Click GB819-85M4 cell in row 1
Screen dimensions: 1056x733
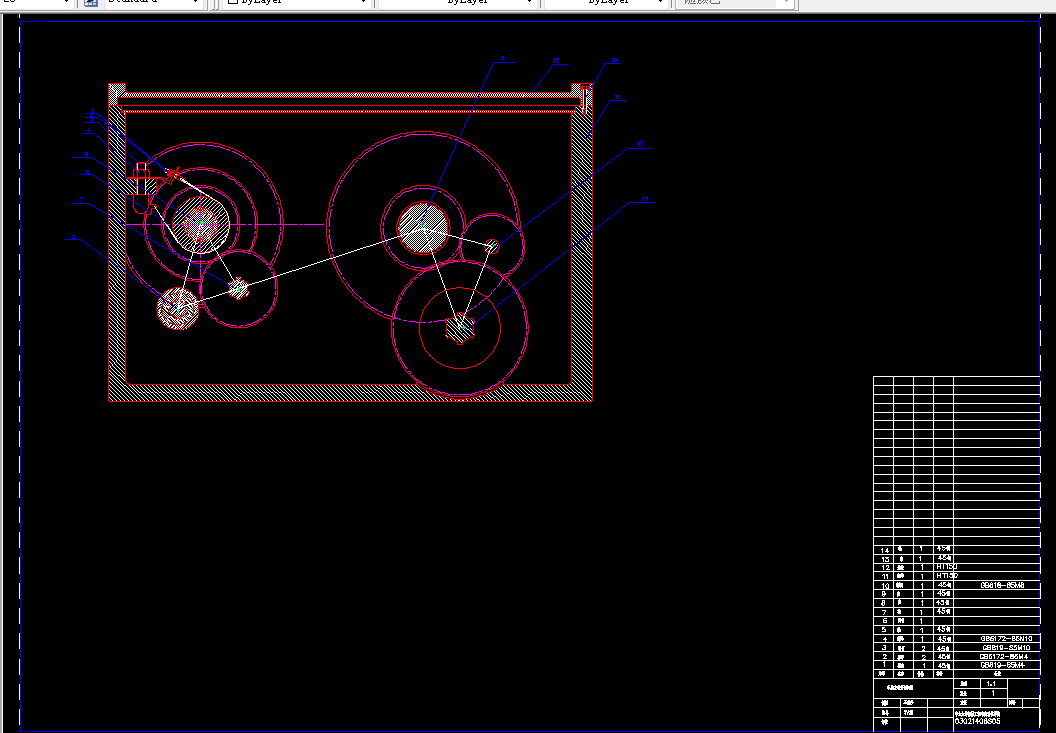pos(1002,665)
